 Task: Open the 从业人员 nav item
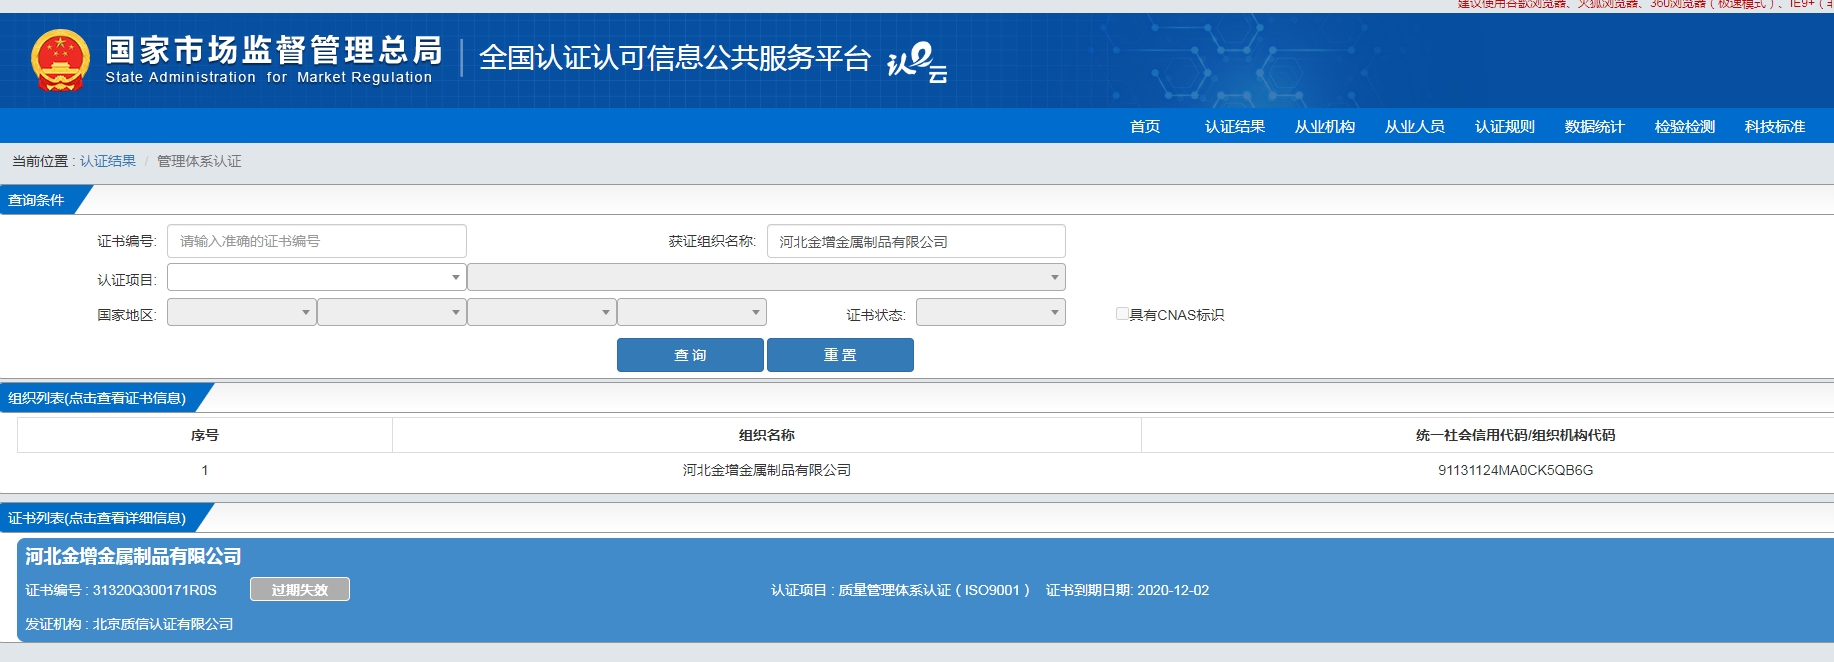pos(1415,126)
